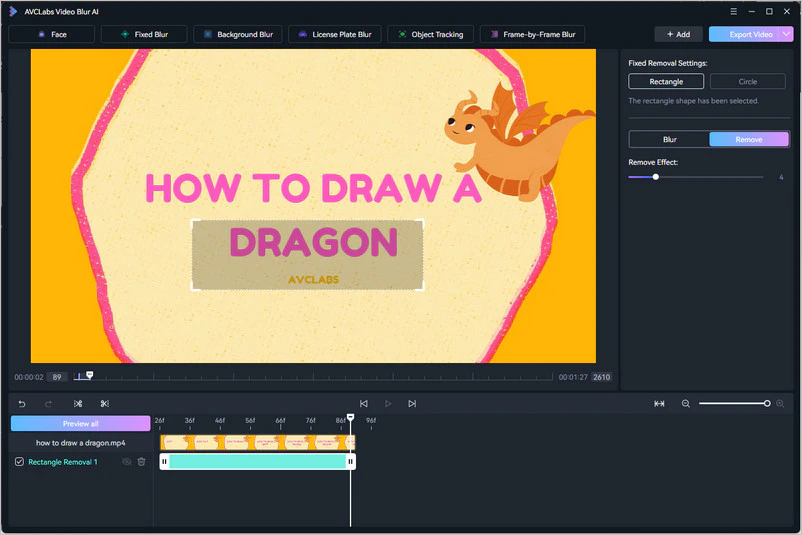This screenshot has height=535, width=802.
Task: Jump to next frame
Action: click(x=412, y=404)
